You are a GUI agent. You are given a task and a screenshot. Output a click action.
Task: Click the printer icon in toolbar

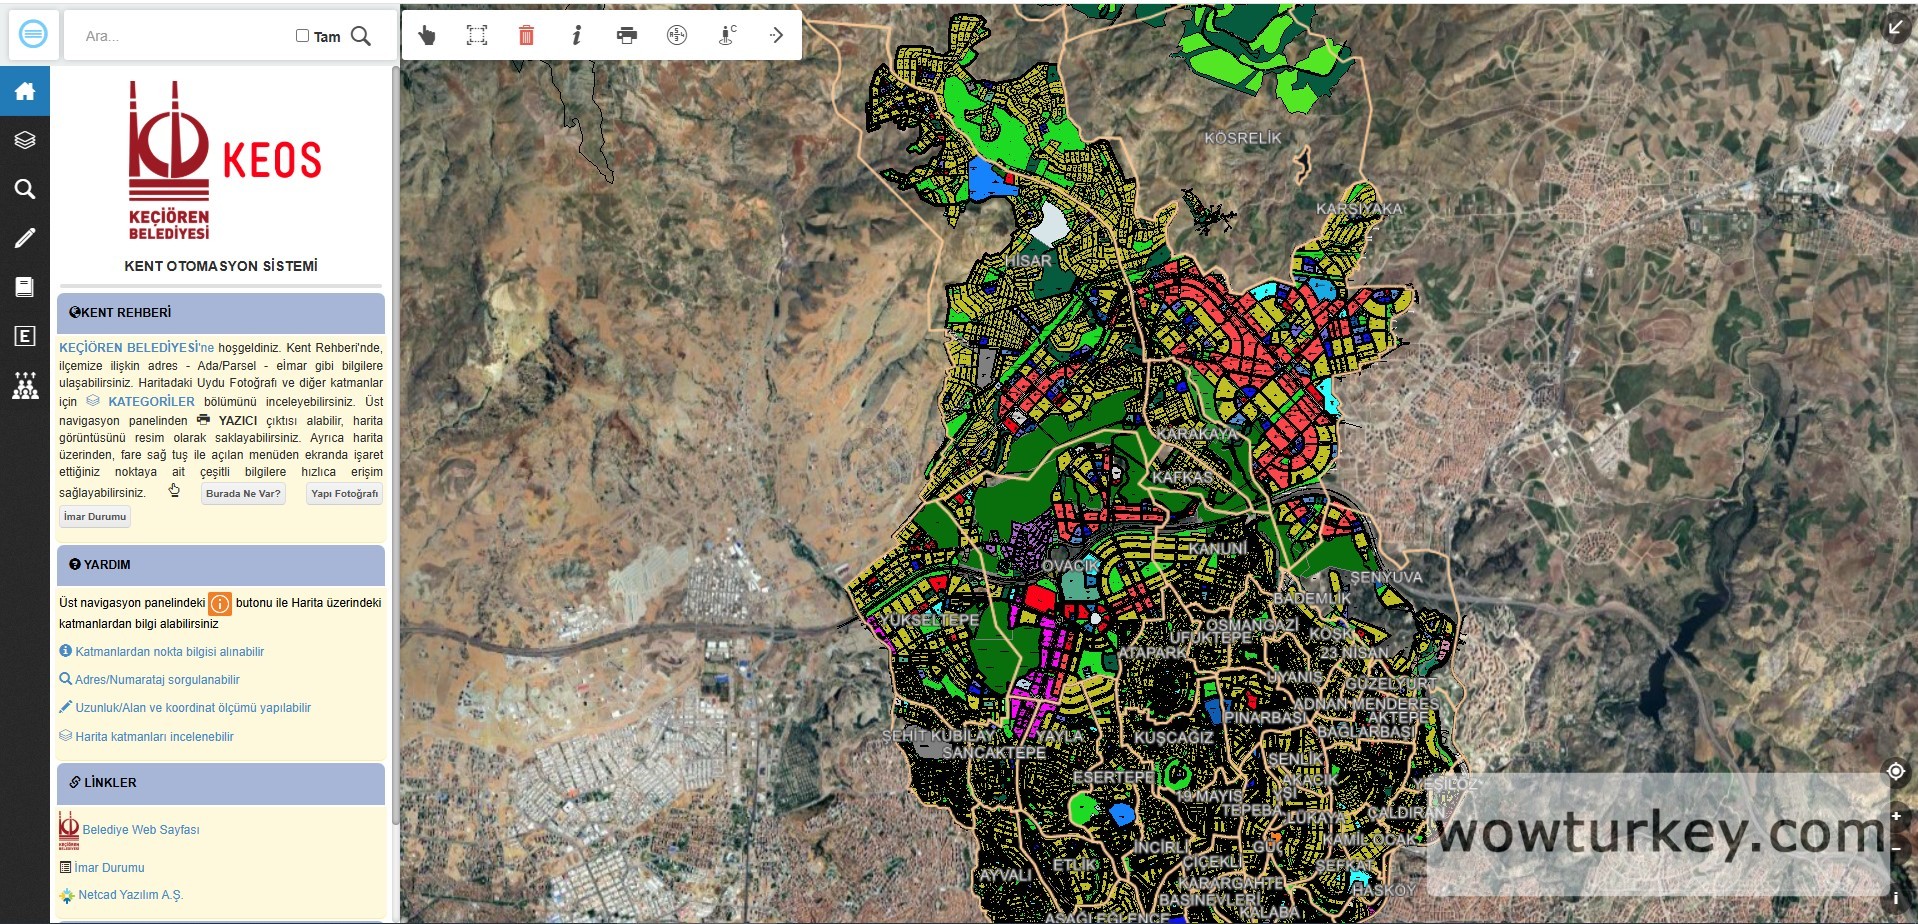627,36
